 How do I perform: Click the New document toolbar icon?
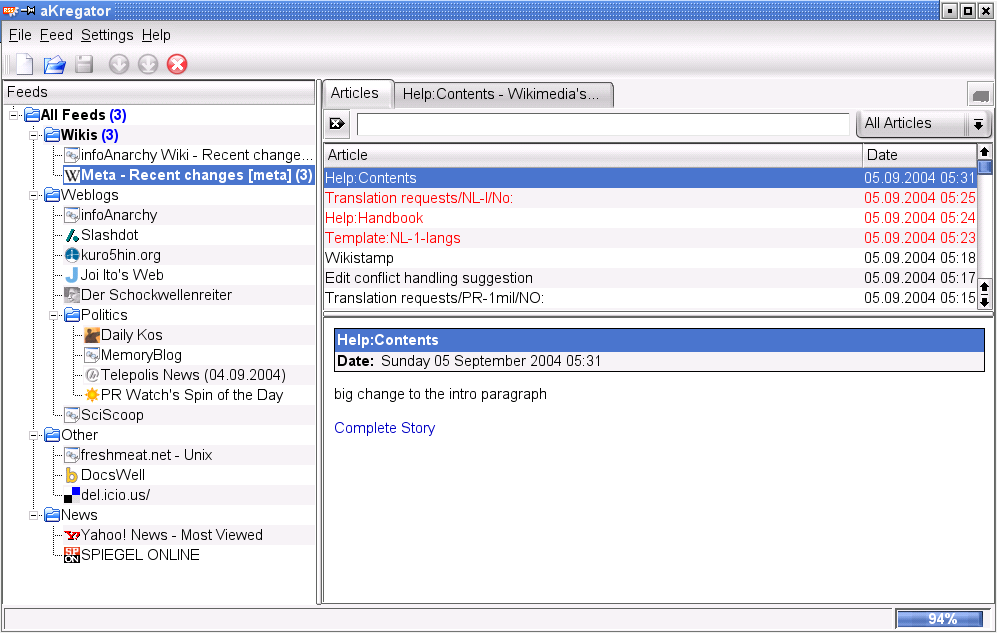25,64
